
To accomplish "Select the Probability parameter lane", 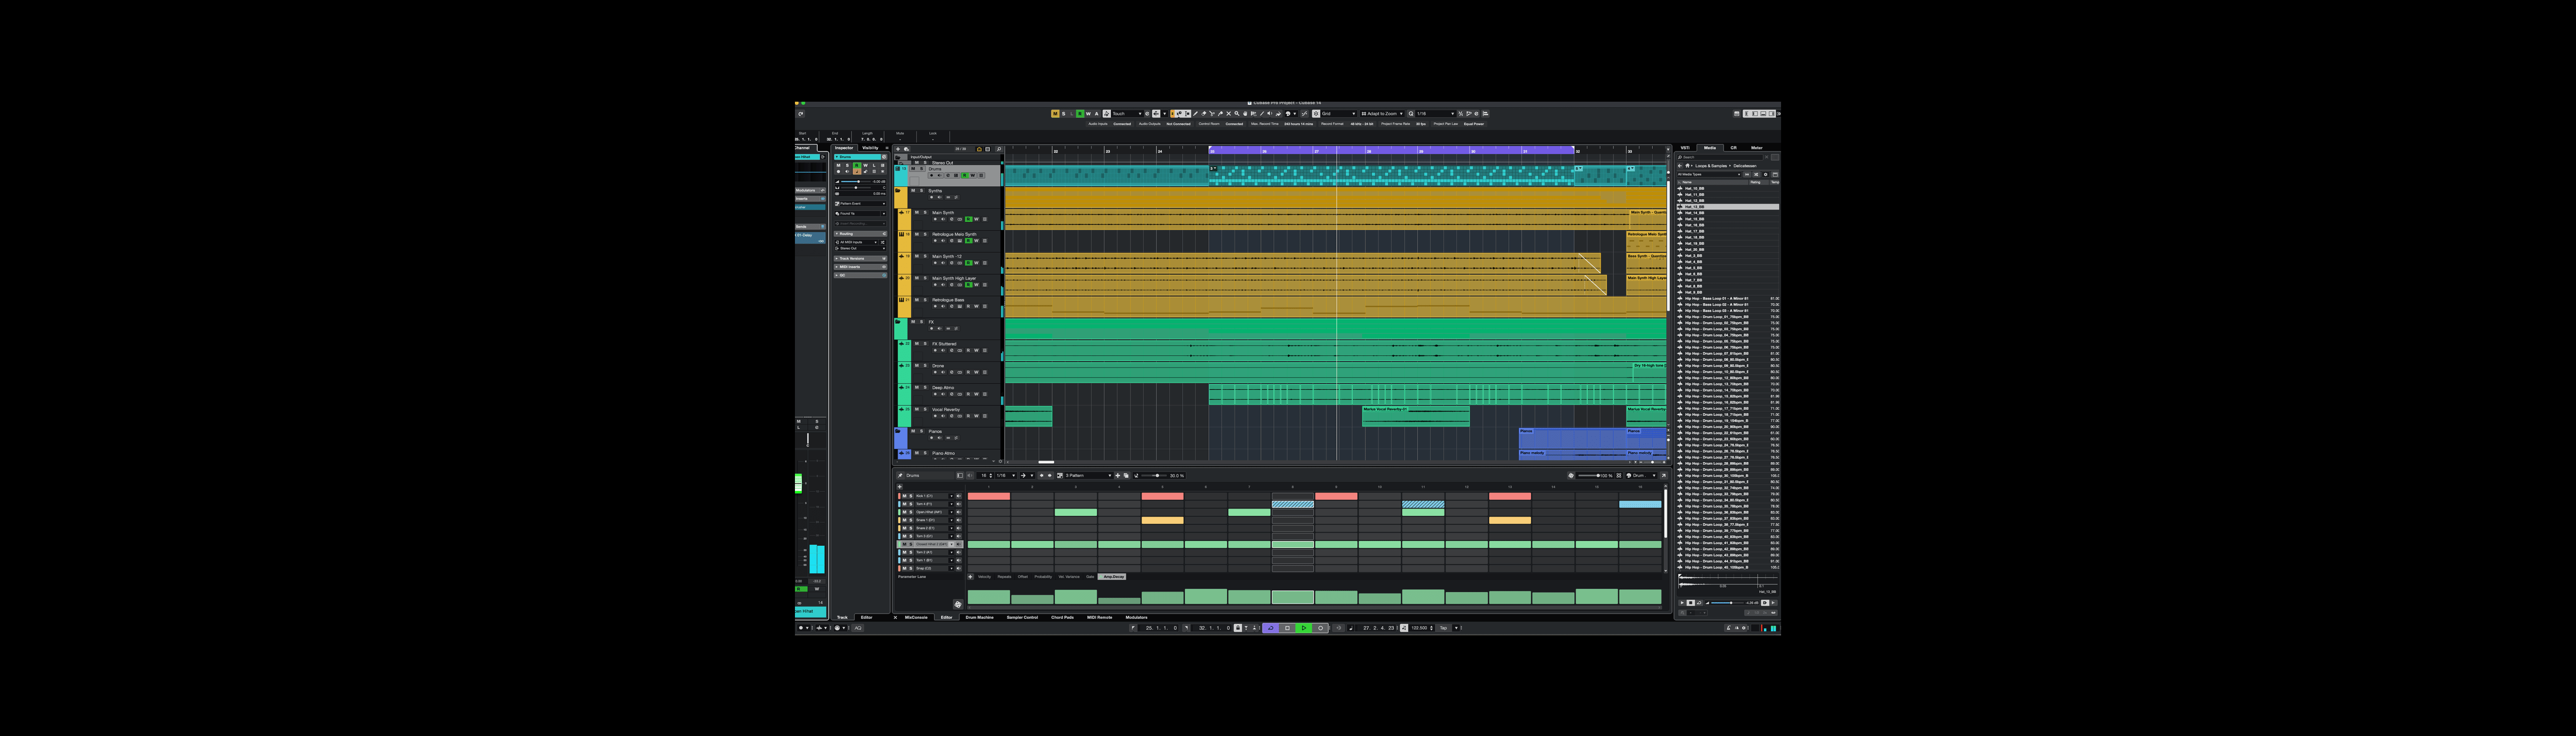I will point(1043,577).
